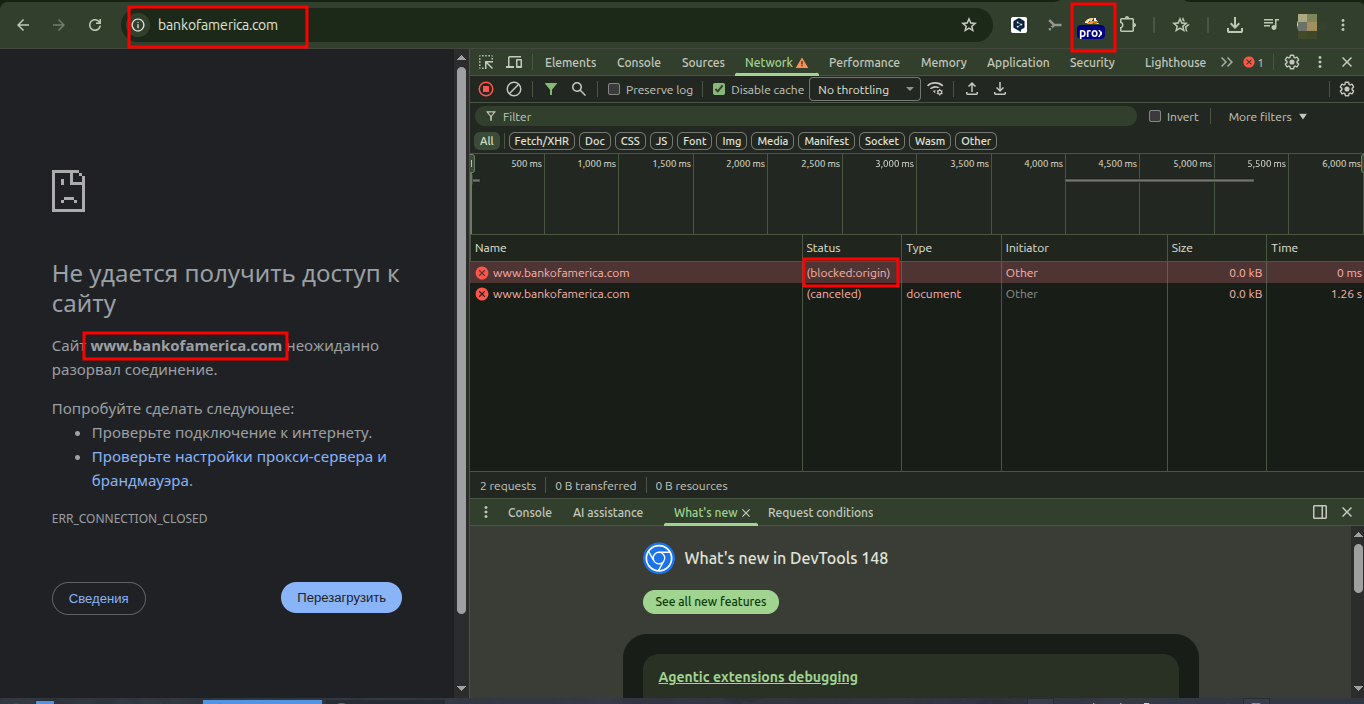Select the blocked:origin request row

tap(917, 272)
